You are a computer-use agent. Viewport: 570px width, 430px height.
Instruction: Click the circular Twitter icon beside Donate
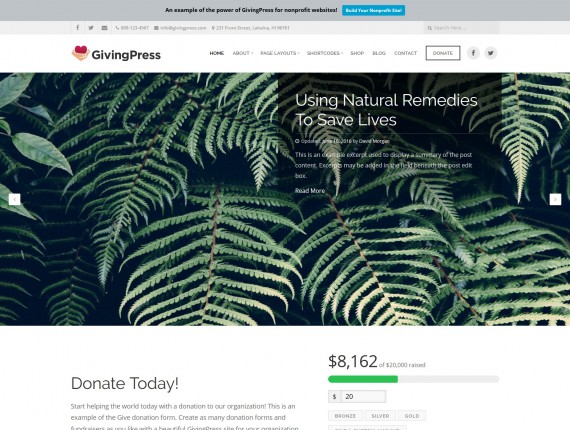click(x=490, y=53)
